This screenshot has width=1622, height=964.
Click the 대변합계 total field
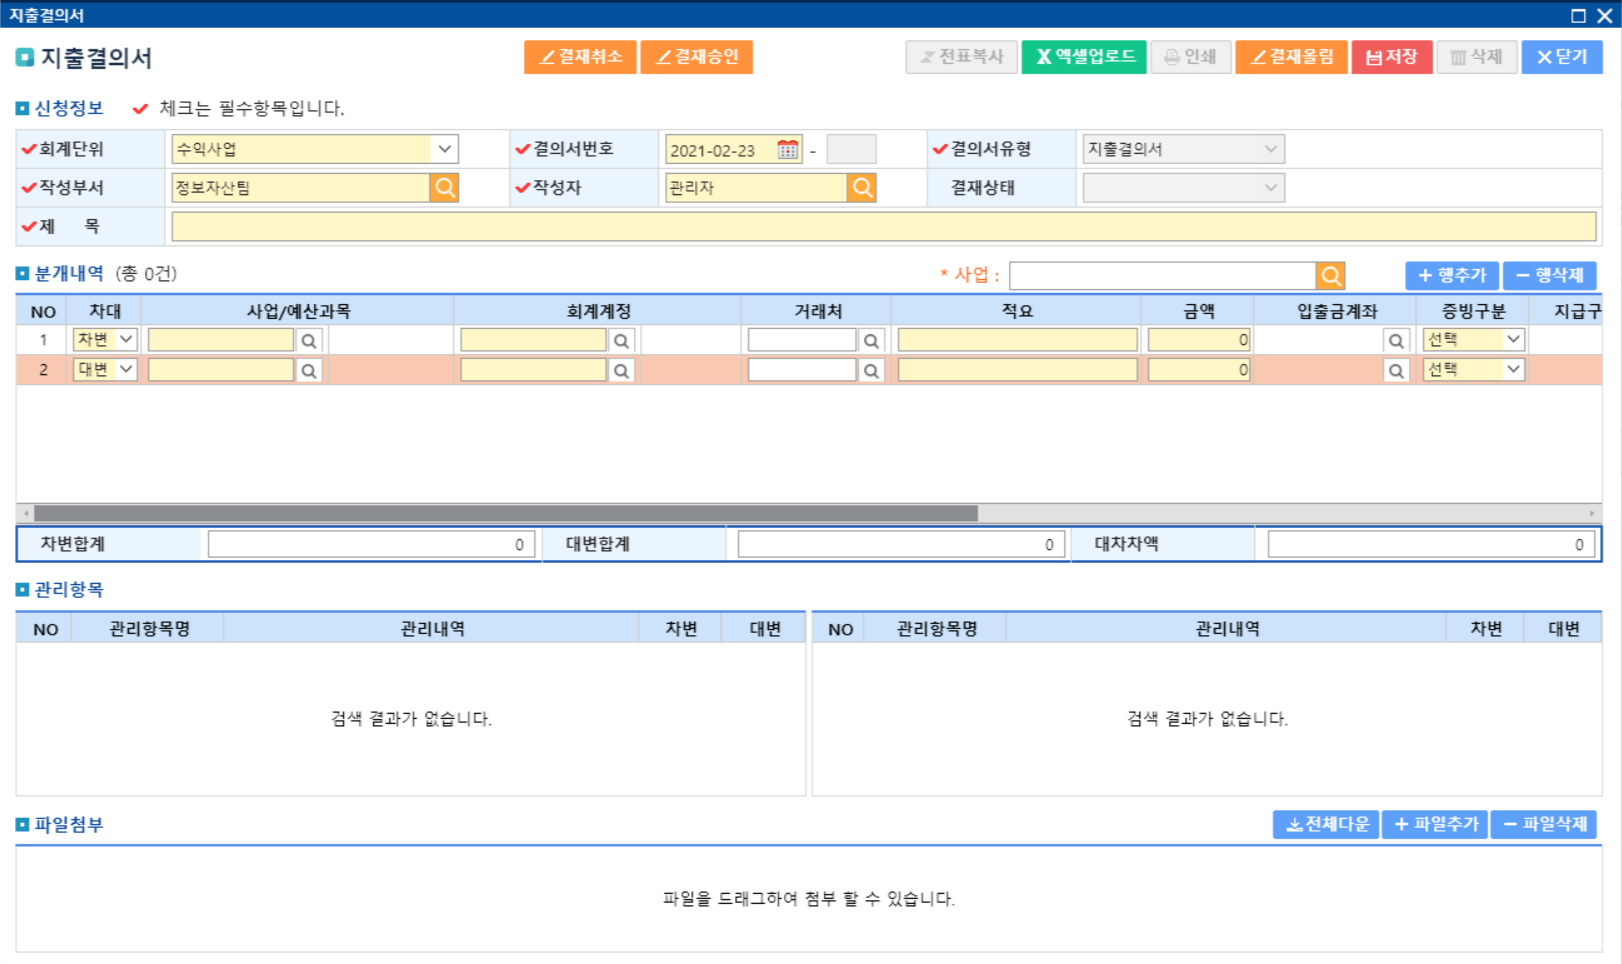902,544
